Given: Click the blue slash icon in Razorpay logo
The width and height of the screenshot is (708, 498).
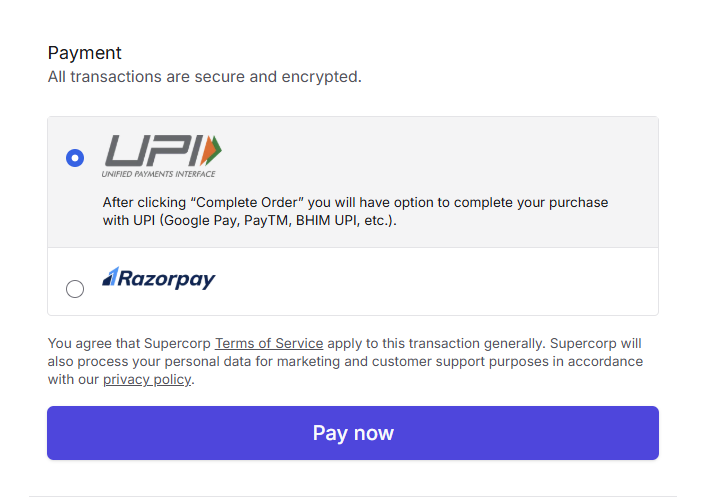Looking at the screenshot, I should [111, 276].
